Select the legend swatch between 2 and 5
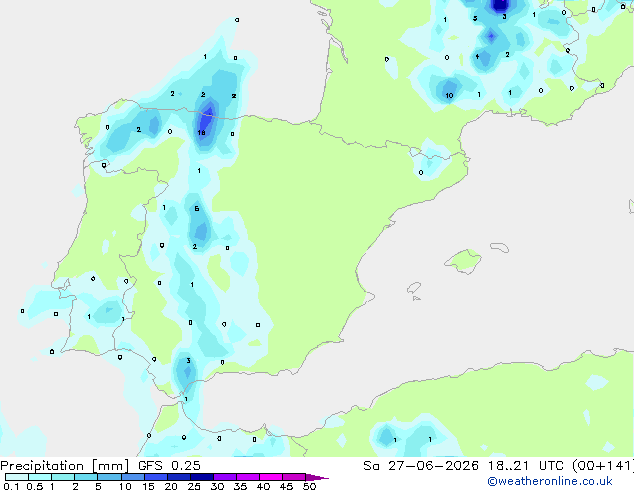This screenshot has width=634, height=490. tap(86, 477)
